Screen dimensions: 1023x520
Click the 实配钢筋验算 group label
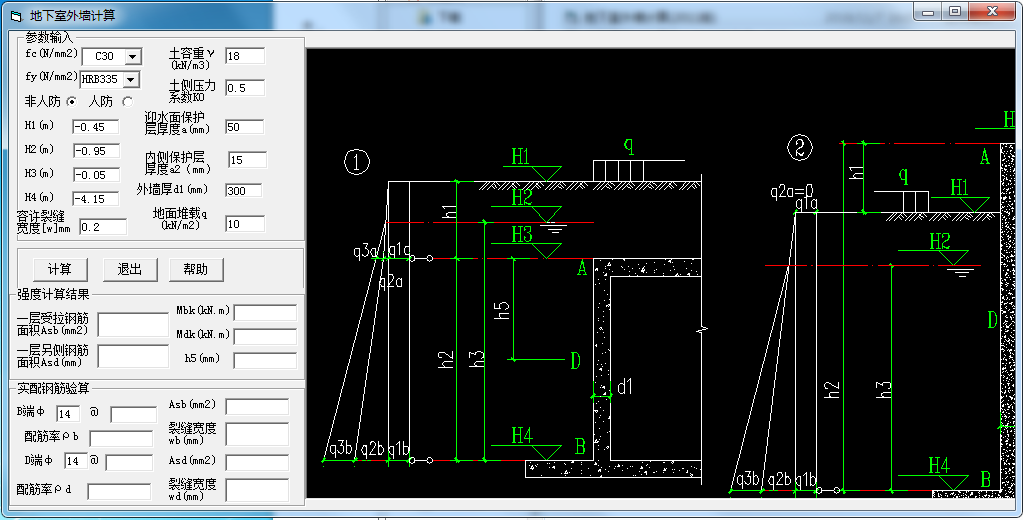coord(53,388)
